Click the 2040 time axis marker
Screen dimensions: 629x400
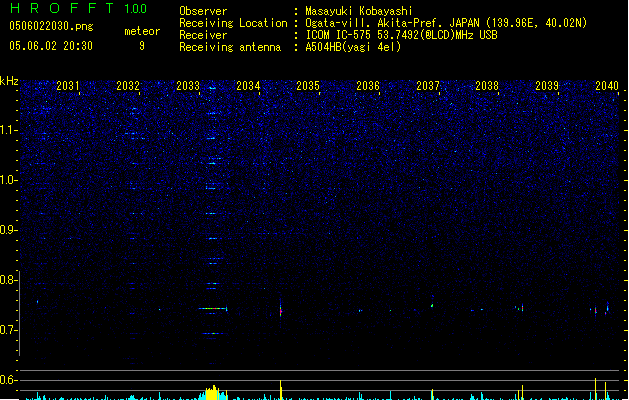(607, 86)
